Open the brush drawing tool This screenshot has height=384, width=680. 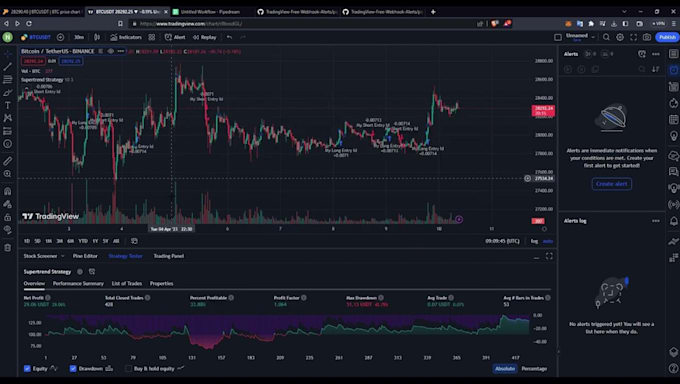pyautogui.click(x=7, y=92)
